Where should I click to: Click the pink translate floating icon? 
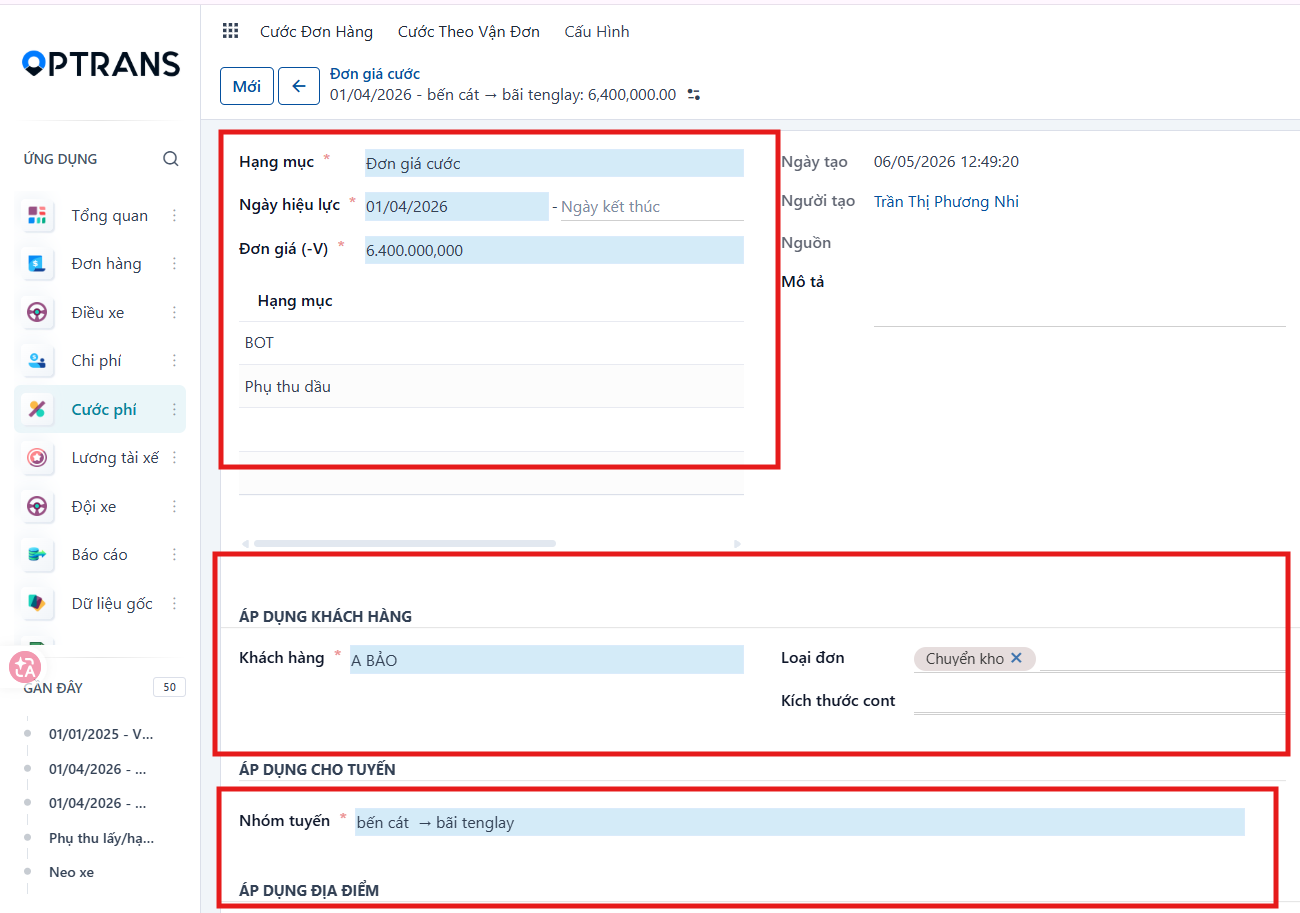[24, 667]
